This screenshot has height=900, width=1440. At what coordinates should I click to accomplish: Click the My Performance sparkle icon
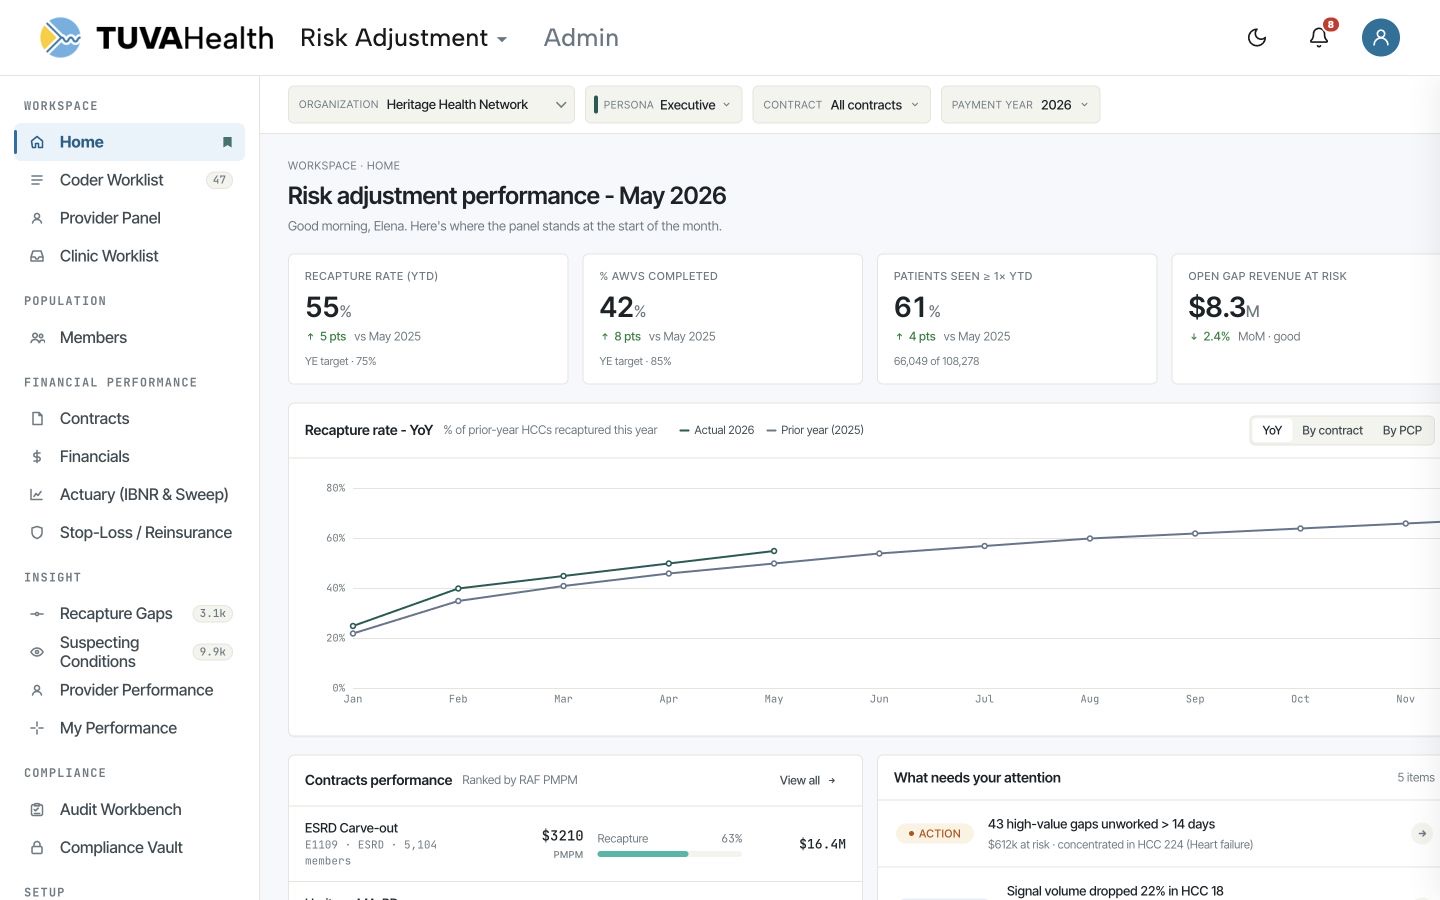37,728
